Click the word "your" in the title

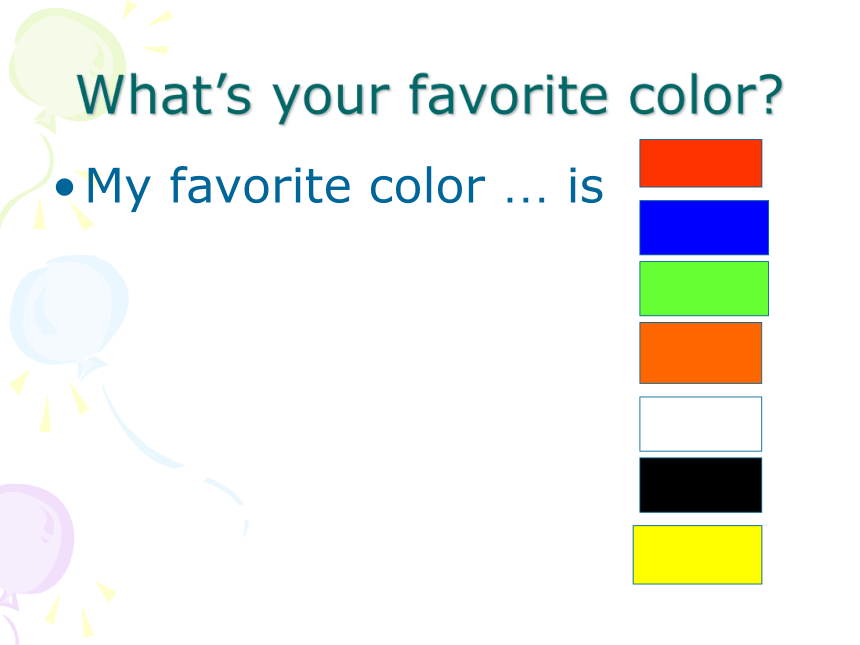tap(331, 101)
